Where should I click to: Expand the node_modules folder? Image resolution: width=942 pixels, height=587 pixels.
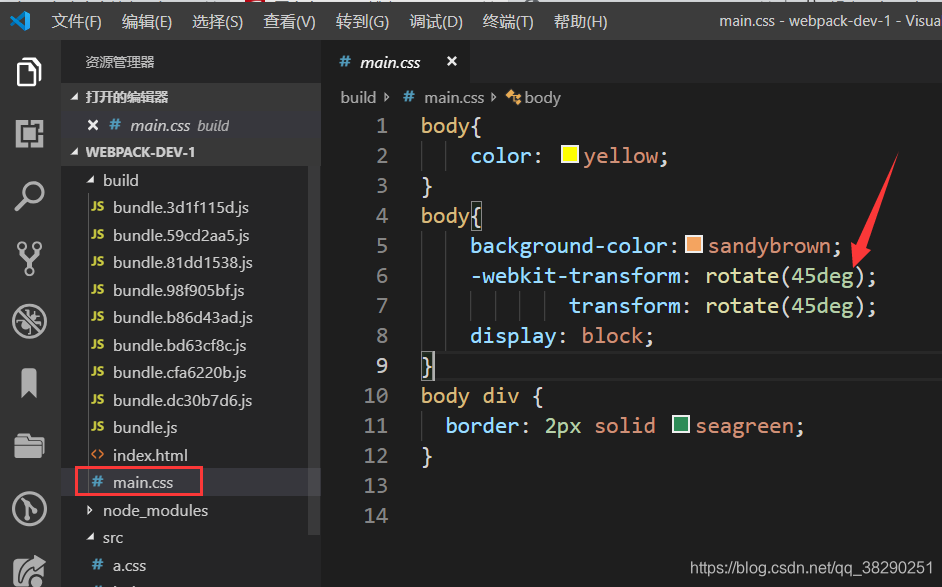tap(90, 510)
